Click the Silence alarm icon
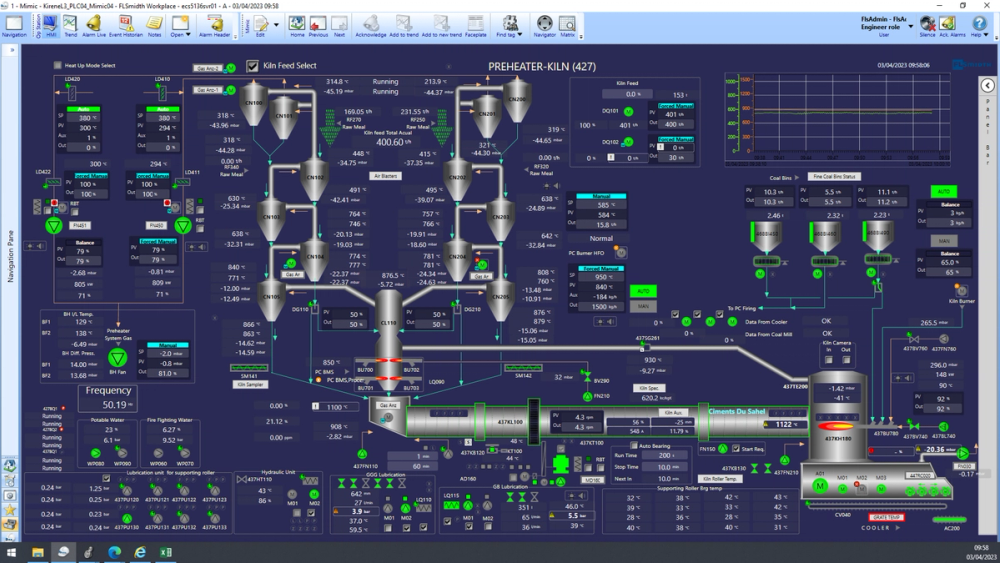1000x563 pixels. (927, 24)
